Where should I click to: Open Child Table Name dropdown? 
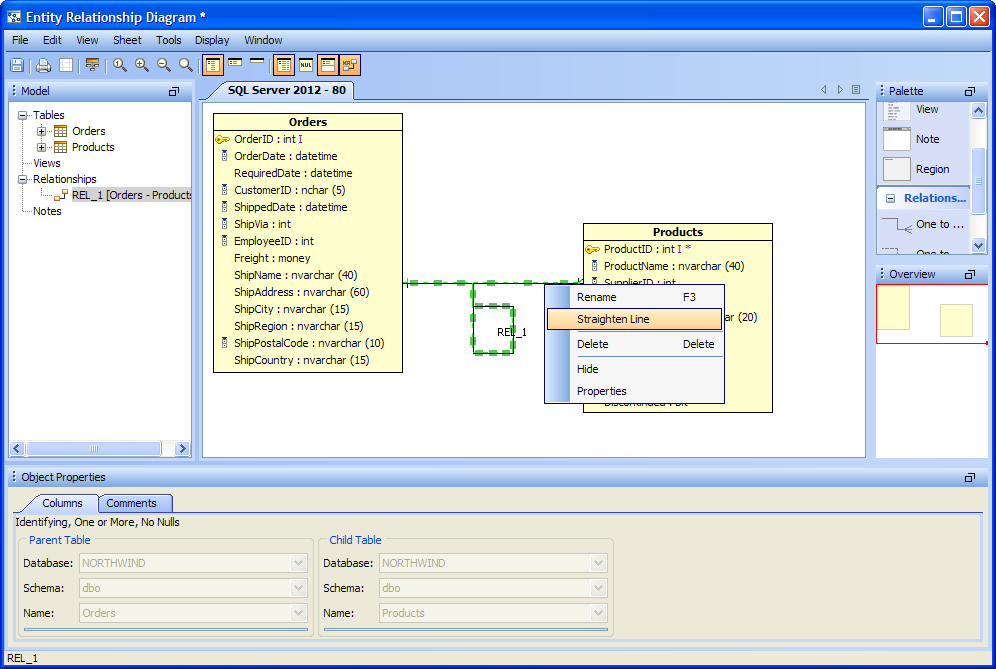598,613
